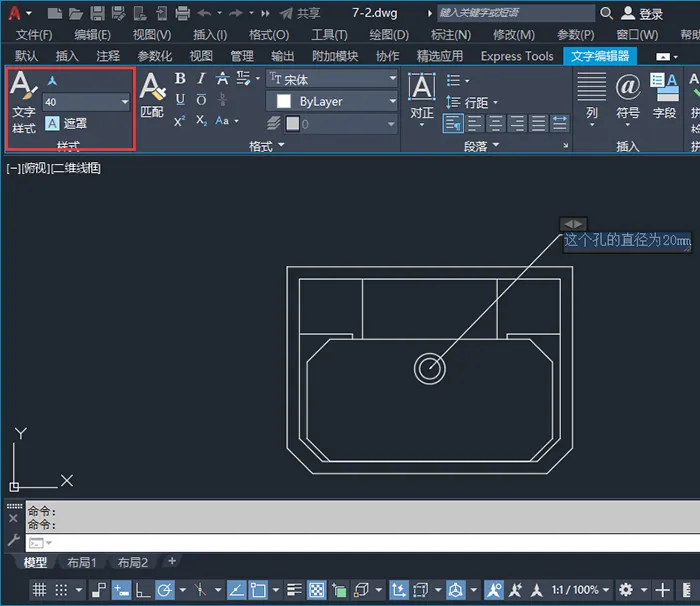Apply subscript X₂ formatting
700x606 pixels.
[201, 121]
